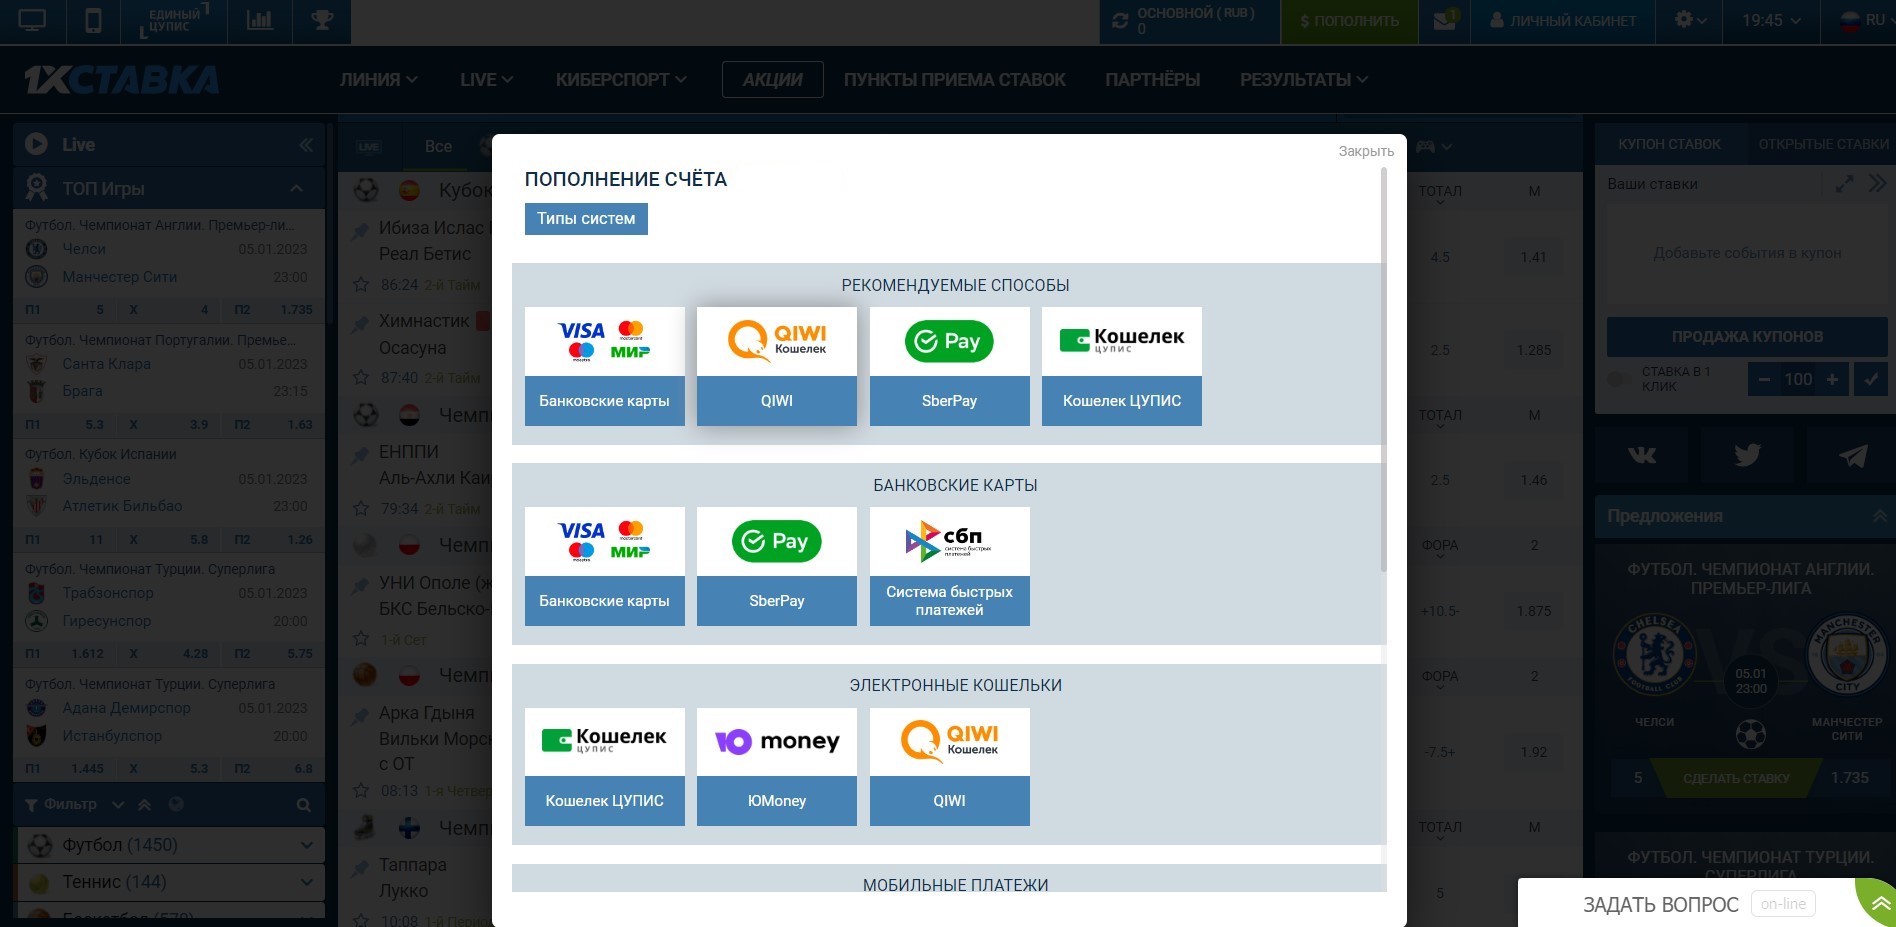Open Telegram social link
Screen dimensions: 1896x927
[1852, 456]
